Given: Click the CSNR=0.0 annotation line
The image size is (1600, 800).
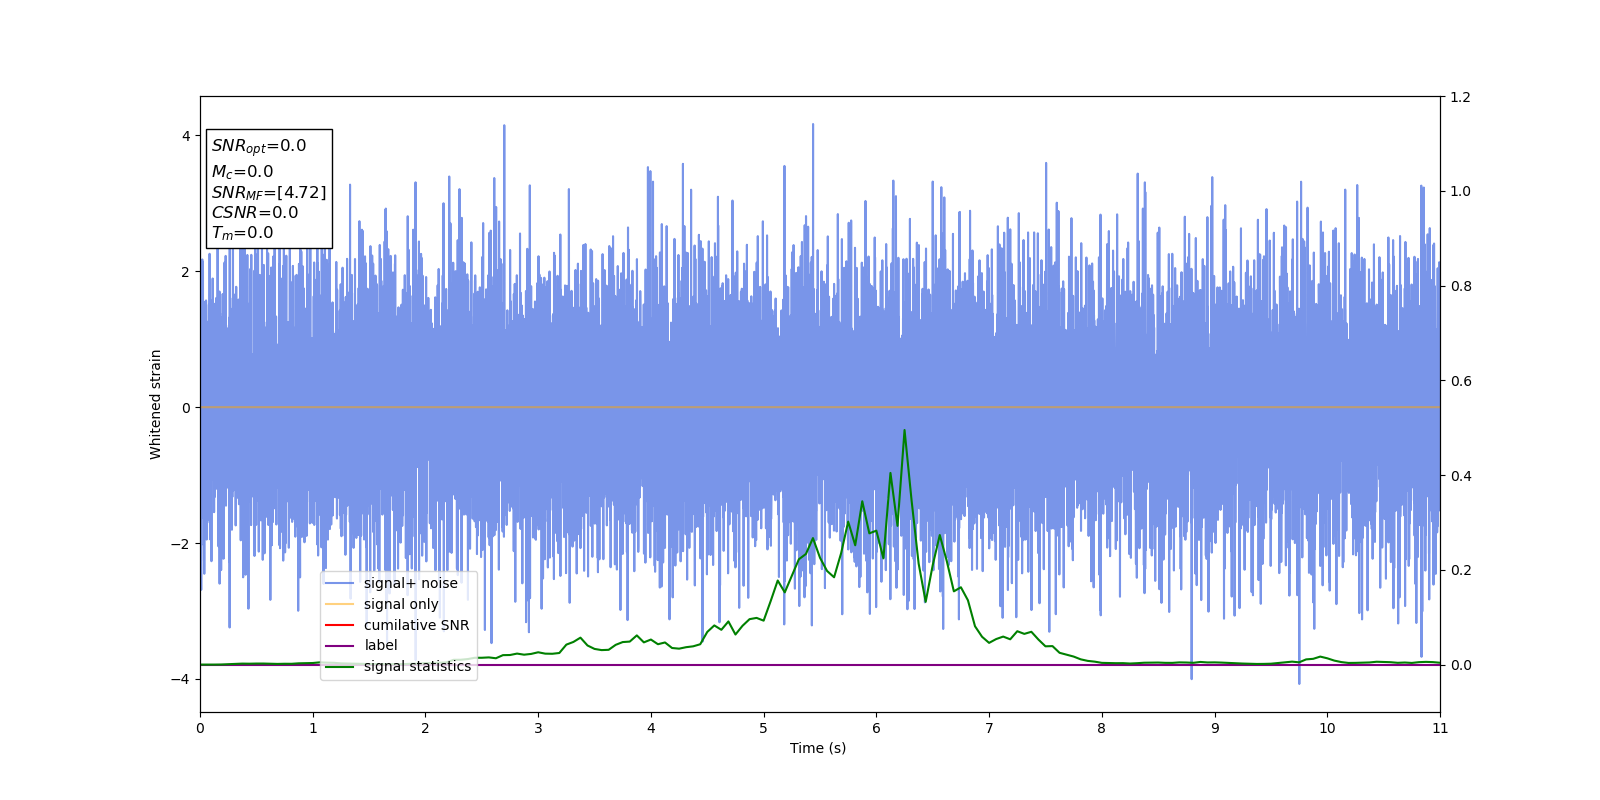Looking at the screenshot, I should click(255, 213).
